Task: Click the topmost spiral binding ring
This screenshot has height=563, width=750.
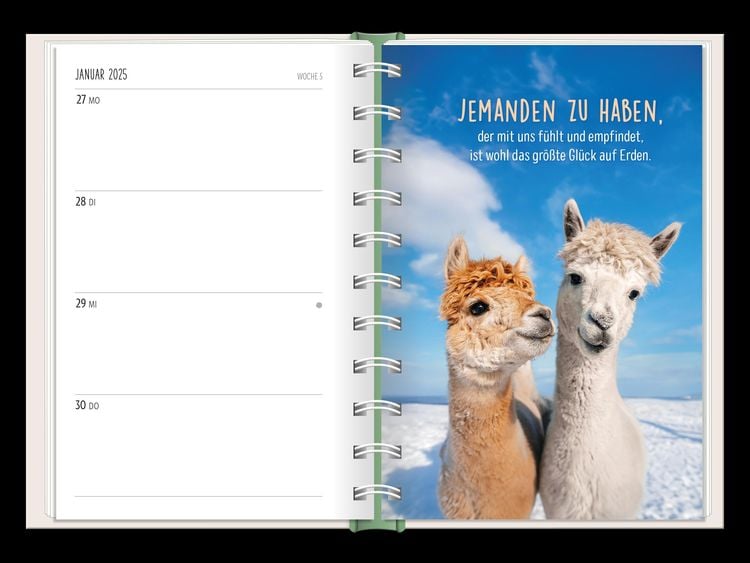Action: pos(376,70)
